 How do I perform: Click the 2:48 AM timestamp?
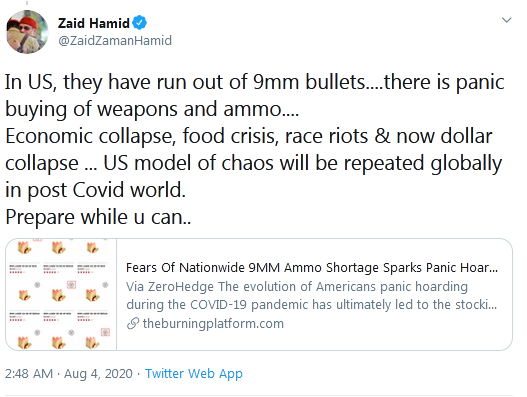click(x=29, y=373)
